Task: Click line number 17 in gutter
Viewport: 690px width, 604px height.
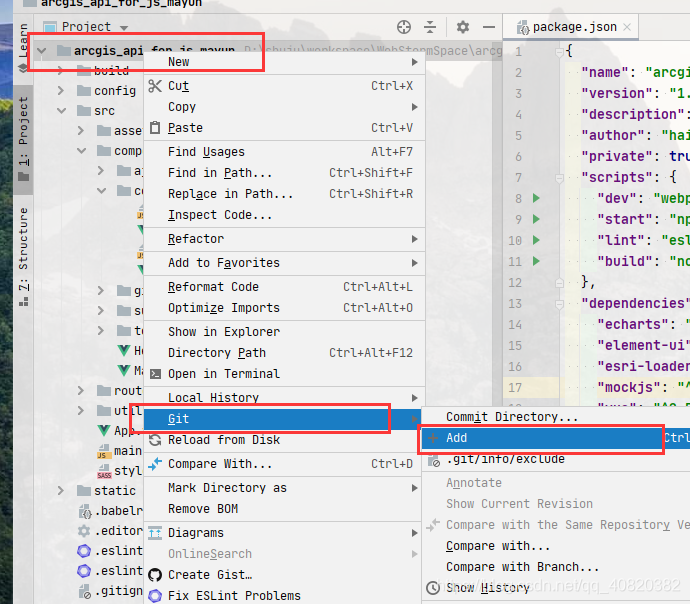Action: point(515,388)
